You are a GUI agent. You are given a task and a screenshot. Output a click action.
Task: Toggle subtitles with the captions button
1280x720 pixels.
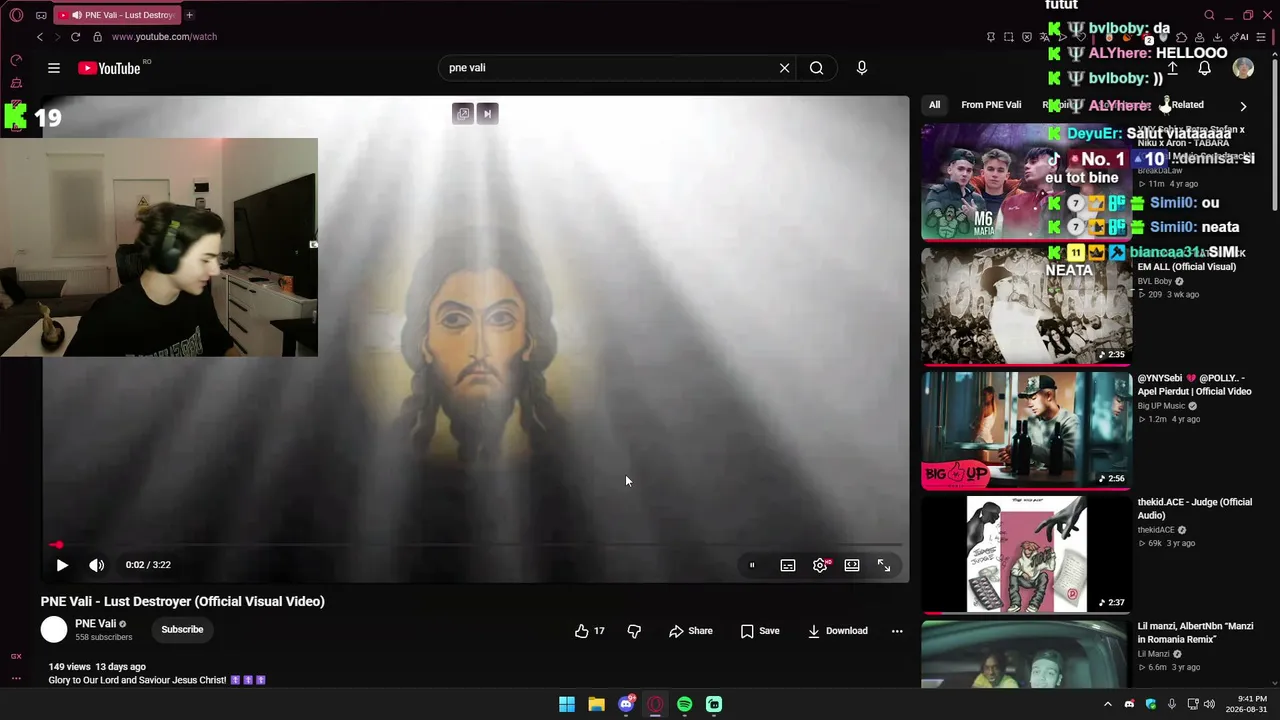[x=788, y=565]
